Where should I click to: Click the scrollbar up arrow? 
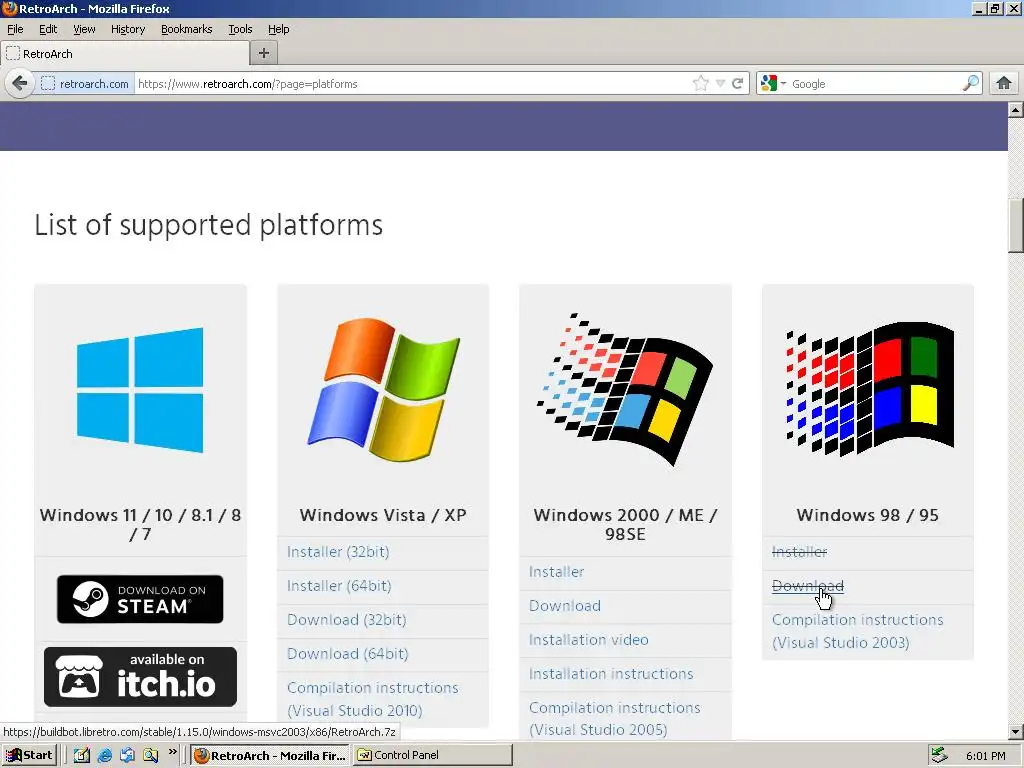(1016, 110)
